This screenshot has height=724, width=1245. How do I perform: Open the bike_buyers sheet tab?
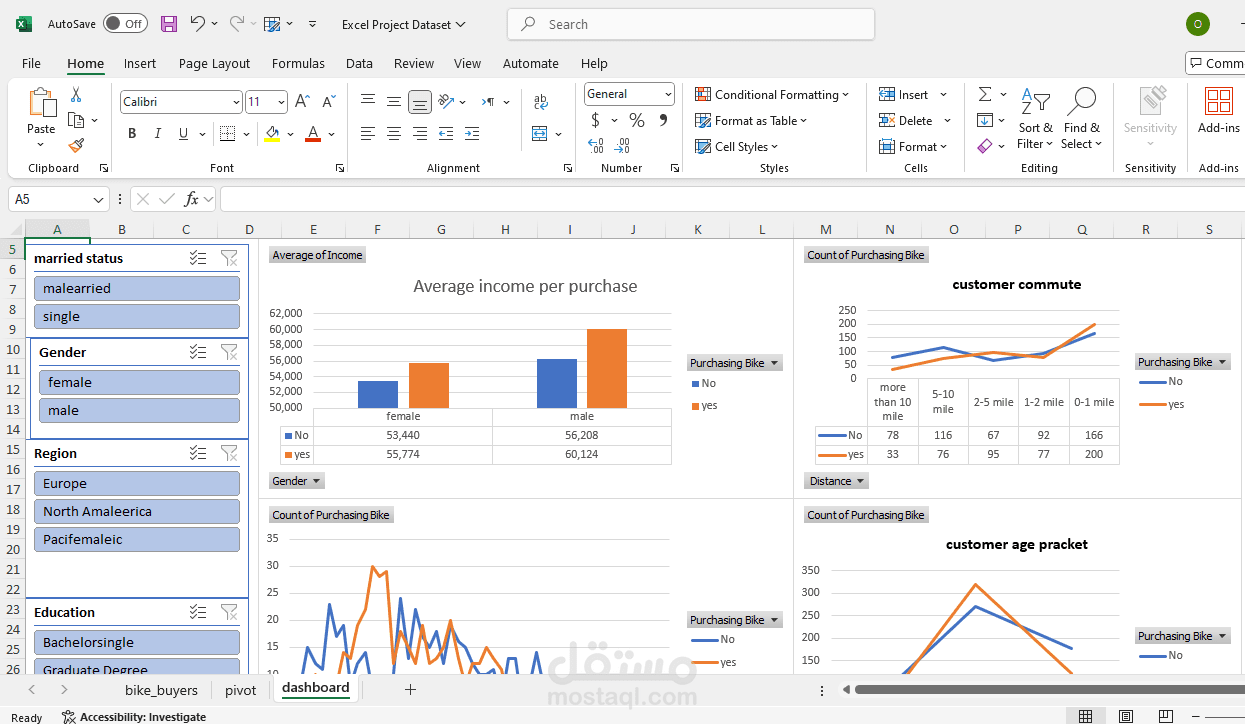161,689
